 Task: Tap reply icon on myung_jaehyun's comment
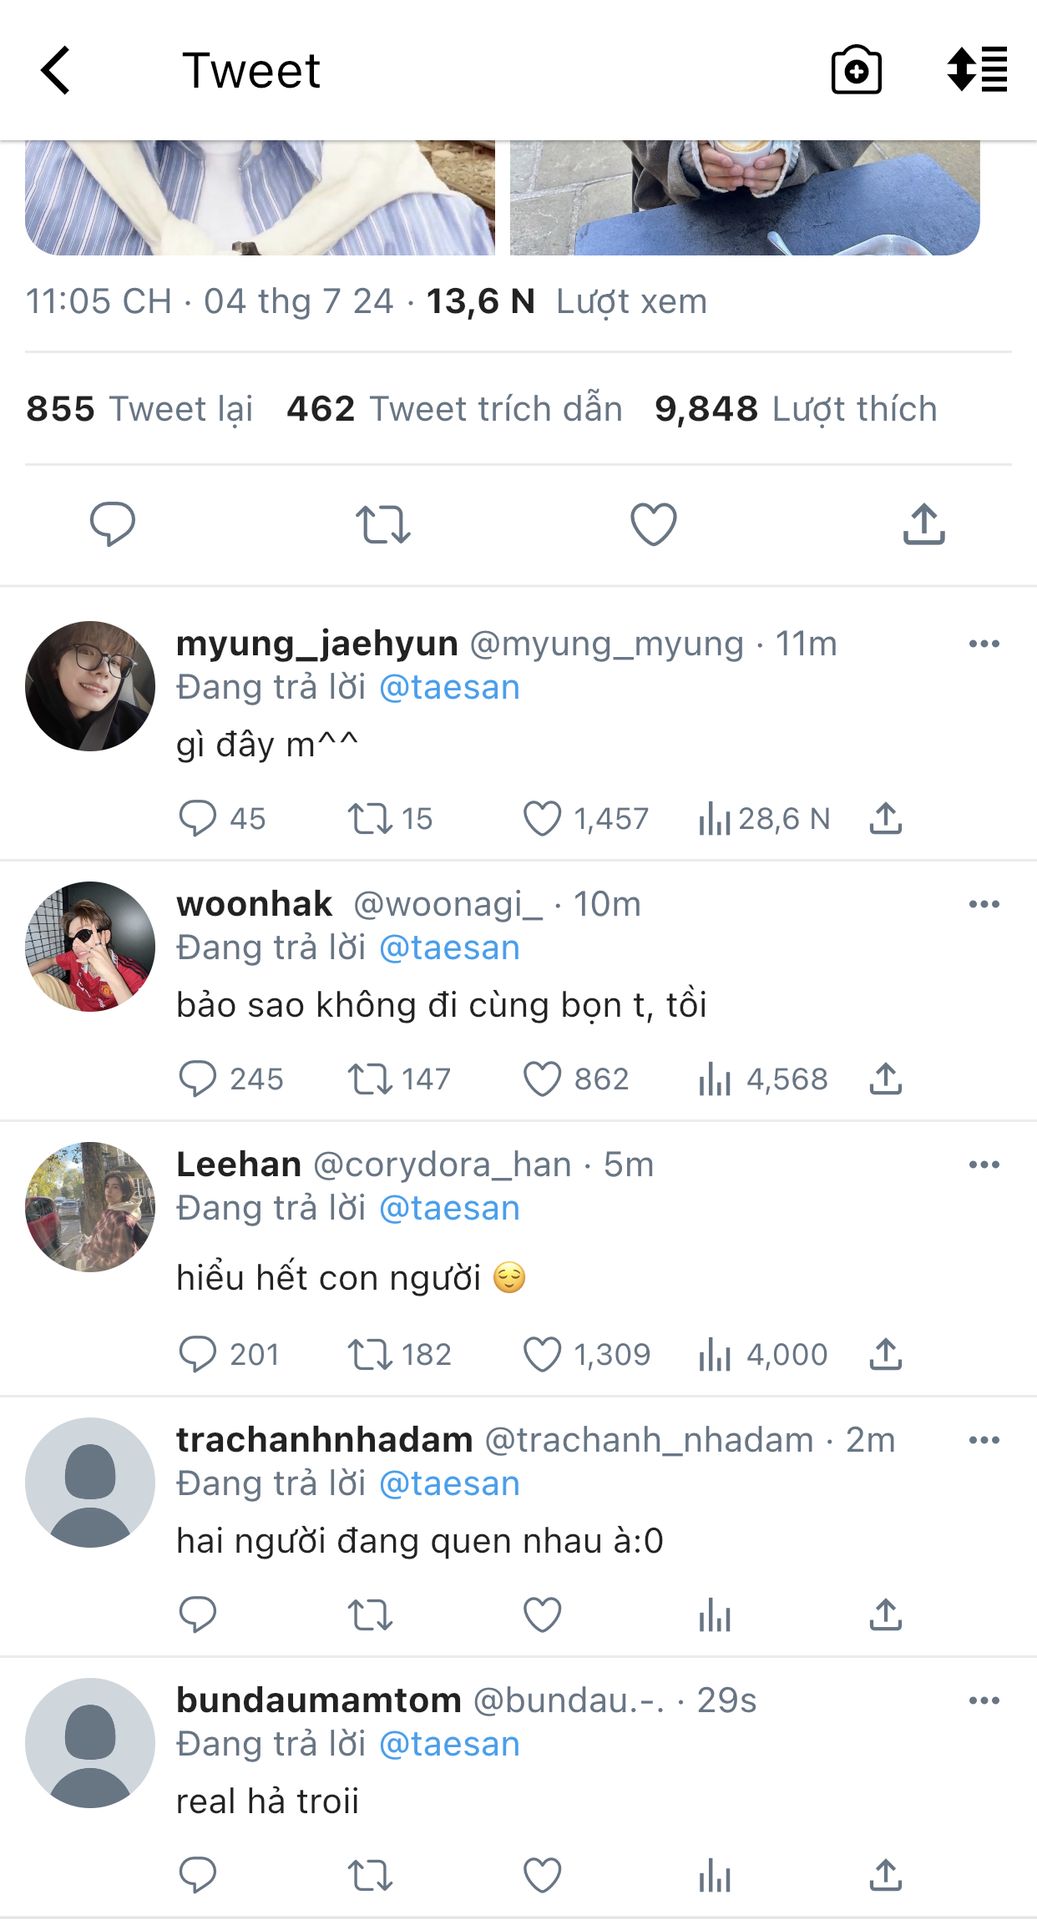point(198,818)
